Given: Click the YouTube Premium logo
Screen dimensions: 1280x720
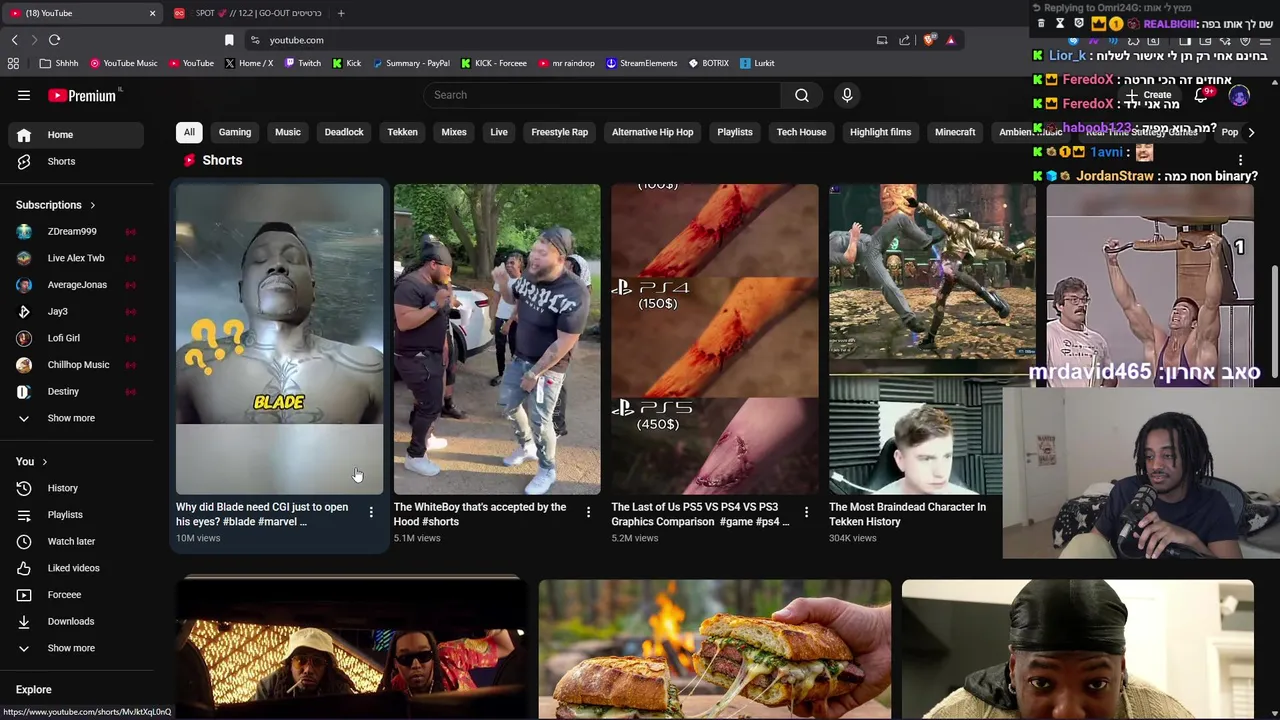Looking at the screenshot, I should click(84, 95).
